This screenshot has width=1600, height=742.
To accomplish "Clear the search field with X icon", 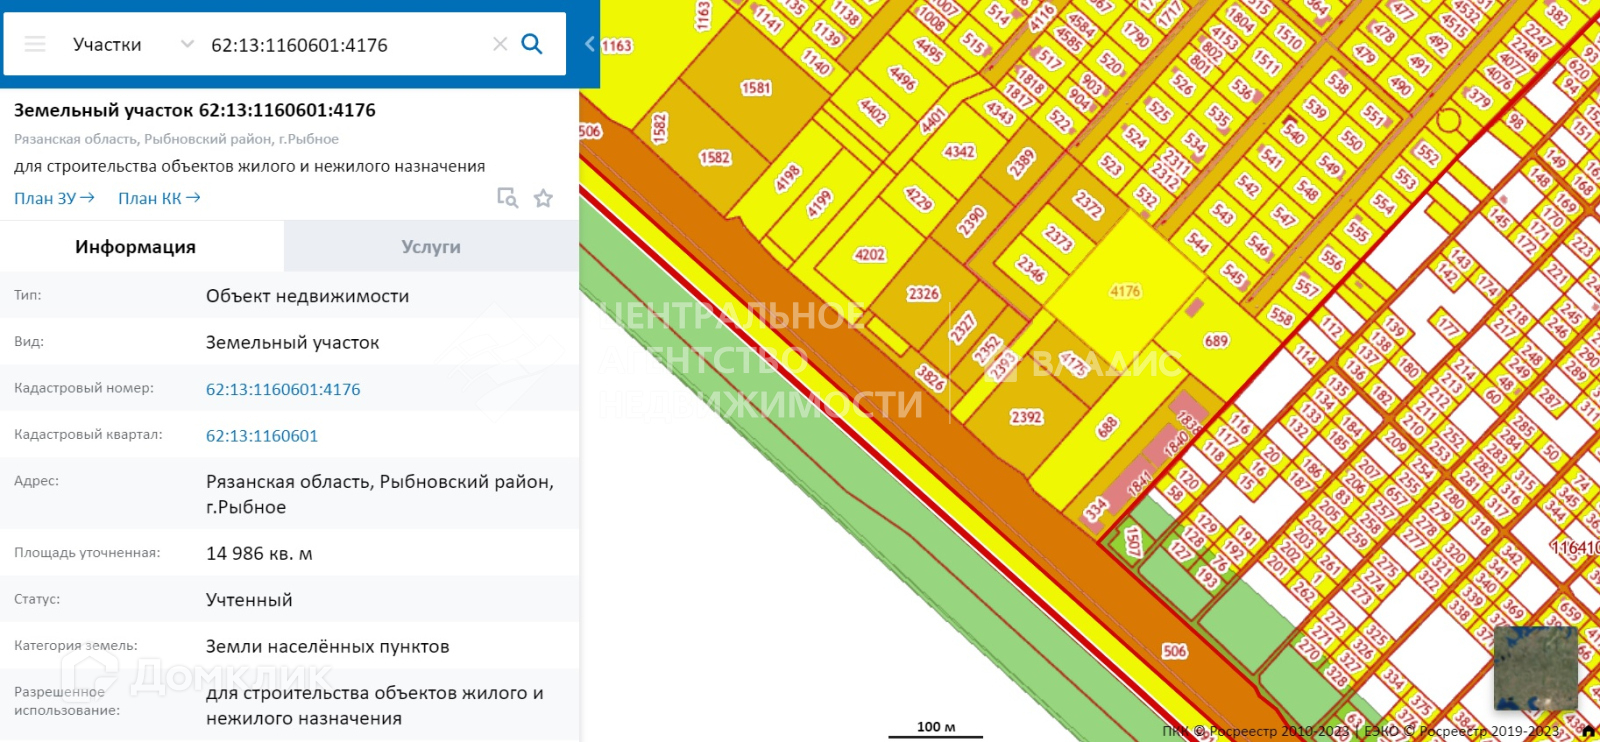I will point(500,44).
